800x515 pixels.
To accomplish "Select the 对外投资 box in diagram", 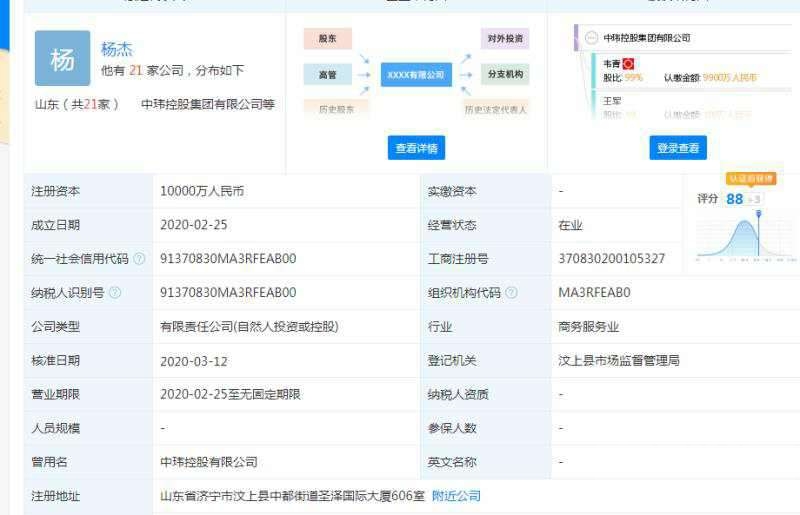I will tap(506, 39).
